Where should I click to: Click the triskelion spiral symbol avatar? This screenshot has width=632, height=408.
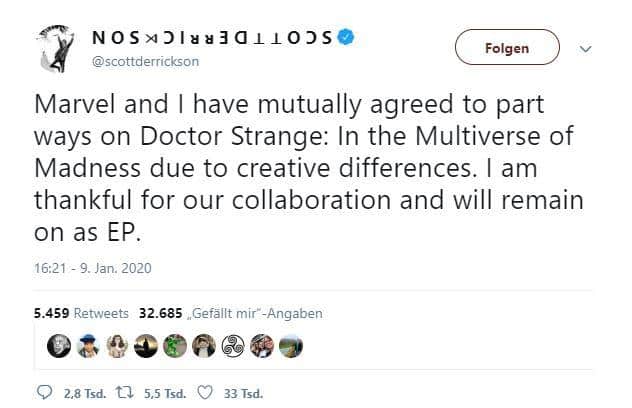233,346
